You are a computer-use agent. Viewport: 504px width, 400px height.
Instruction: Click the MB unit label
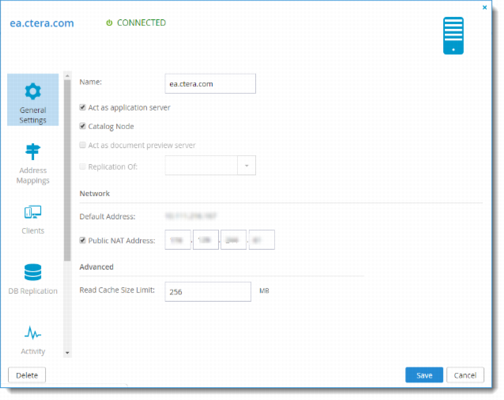coord(264,291)
